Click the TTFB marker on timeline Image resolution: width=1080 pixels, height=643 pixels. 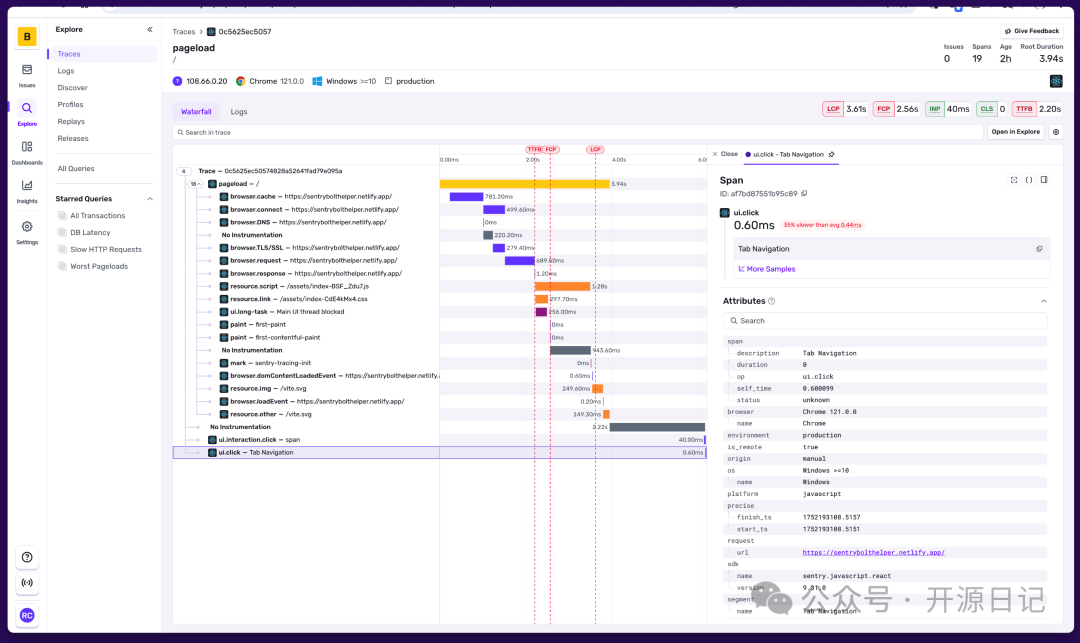pos(534,149)
